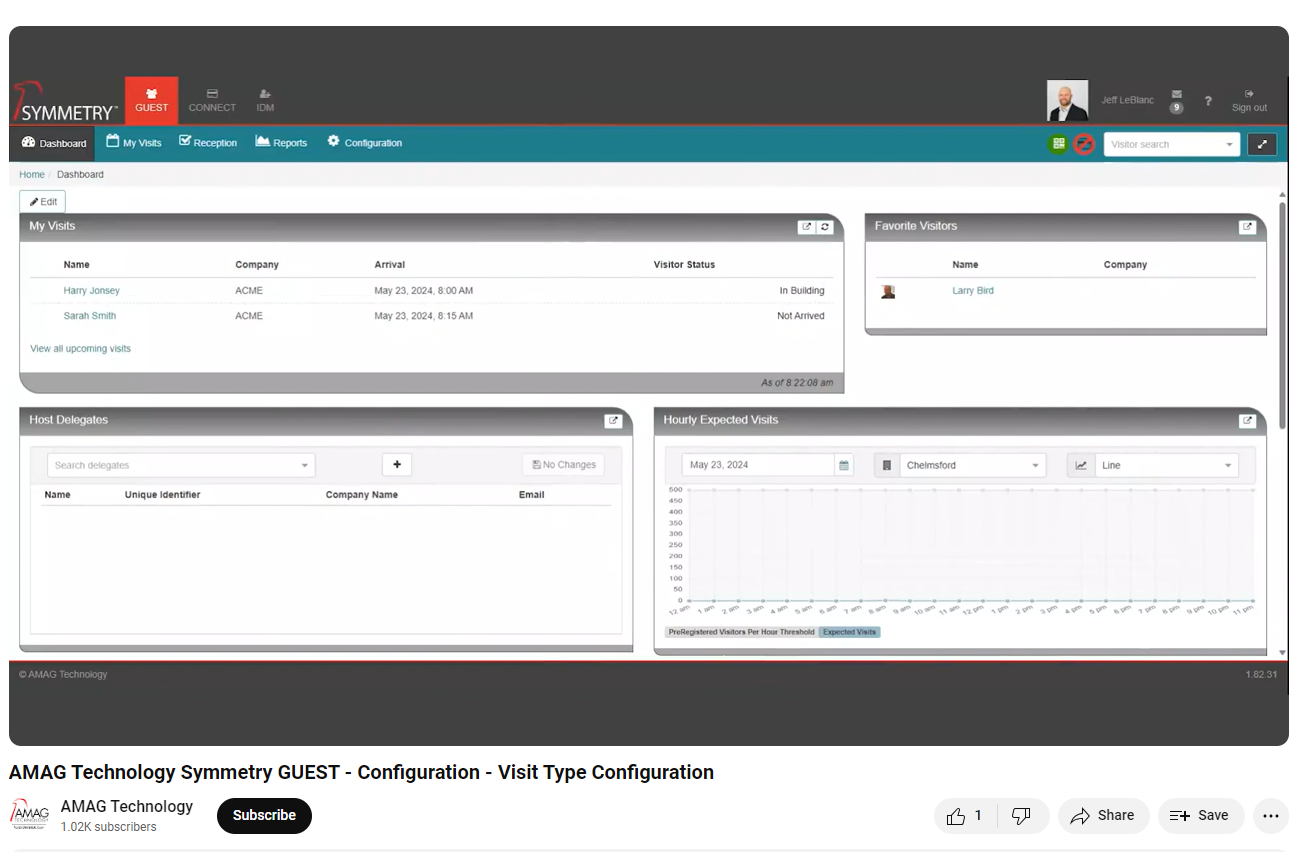Pop out the Favorite Visitors panel
1312x852 pixels.
[1247, 227]
